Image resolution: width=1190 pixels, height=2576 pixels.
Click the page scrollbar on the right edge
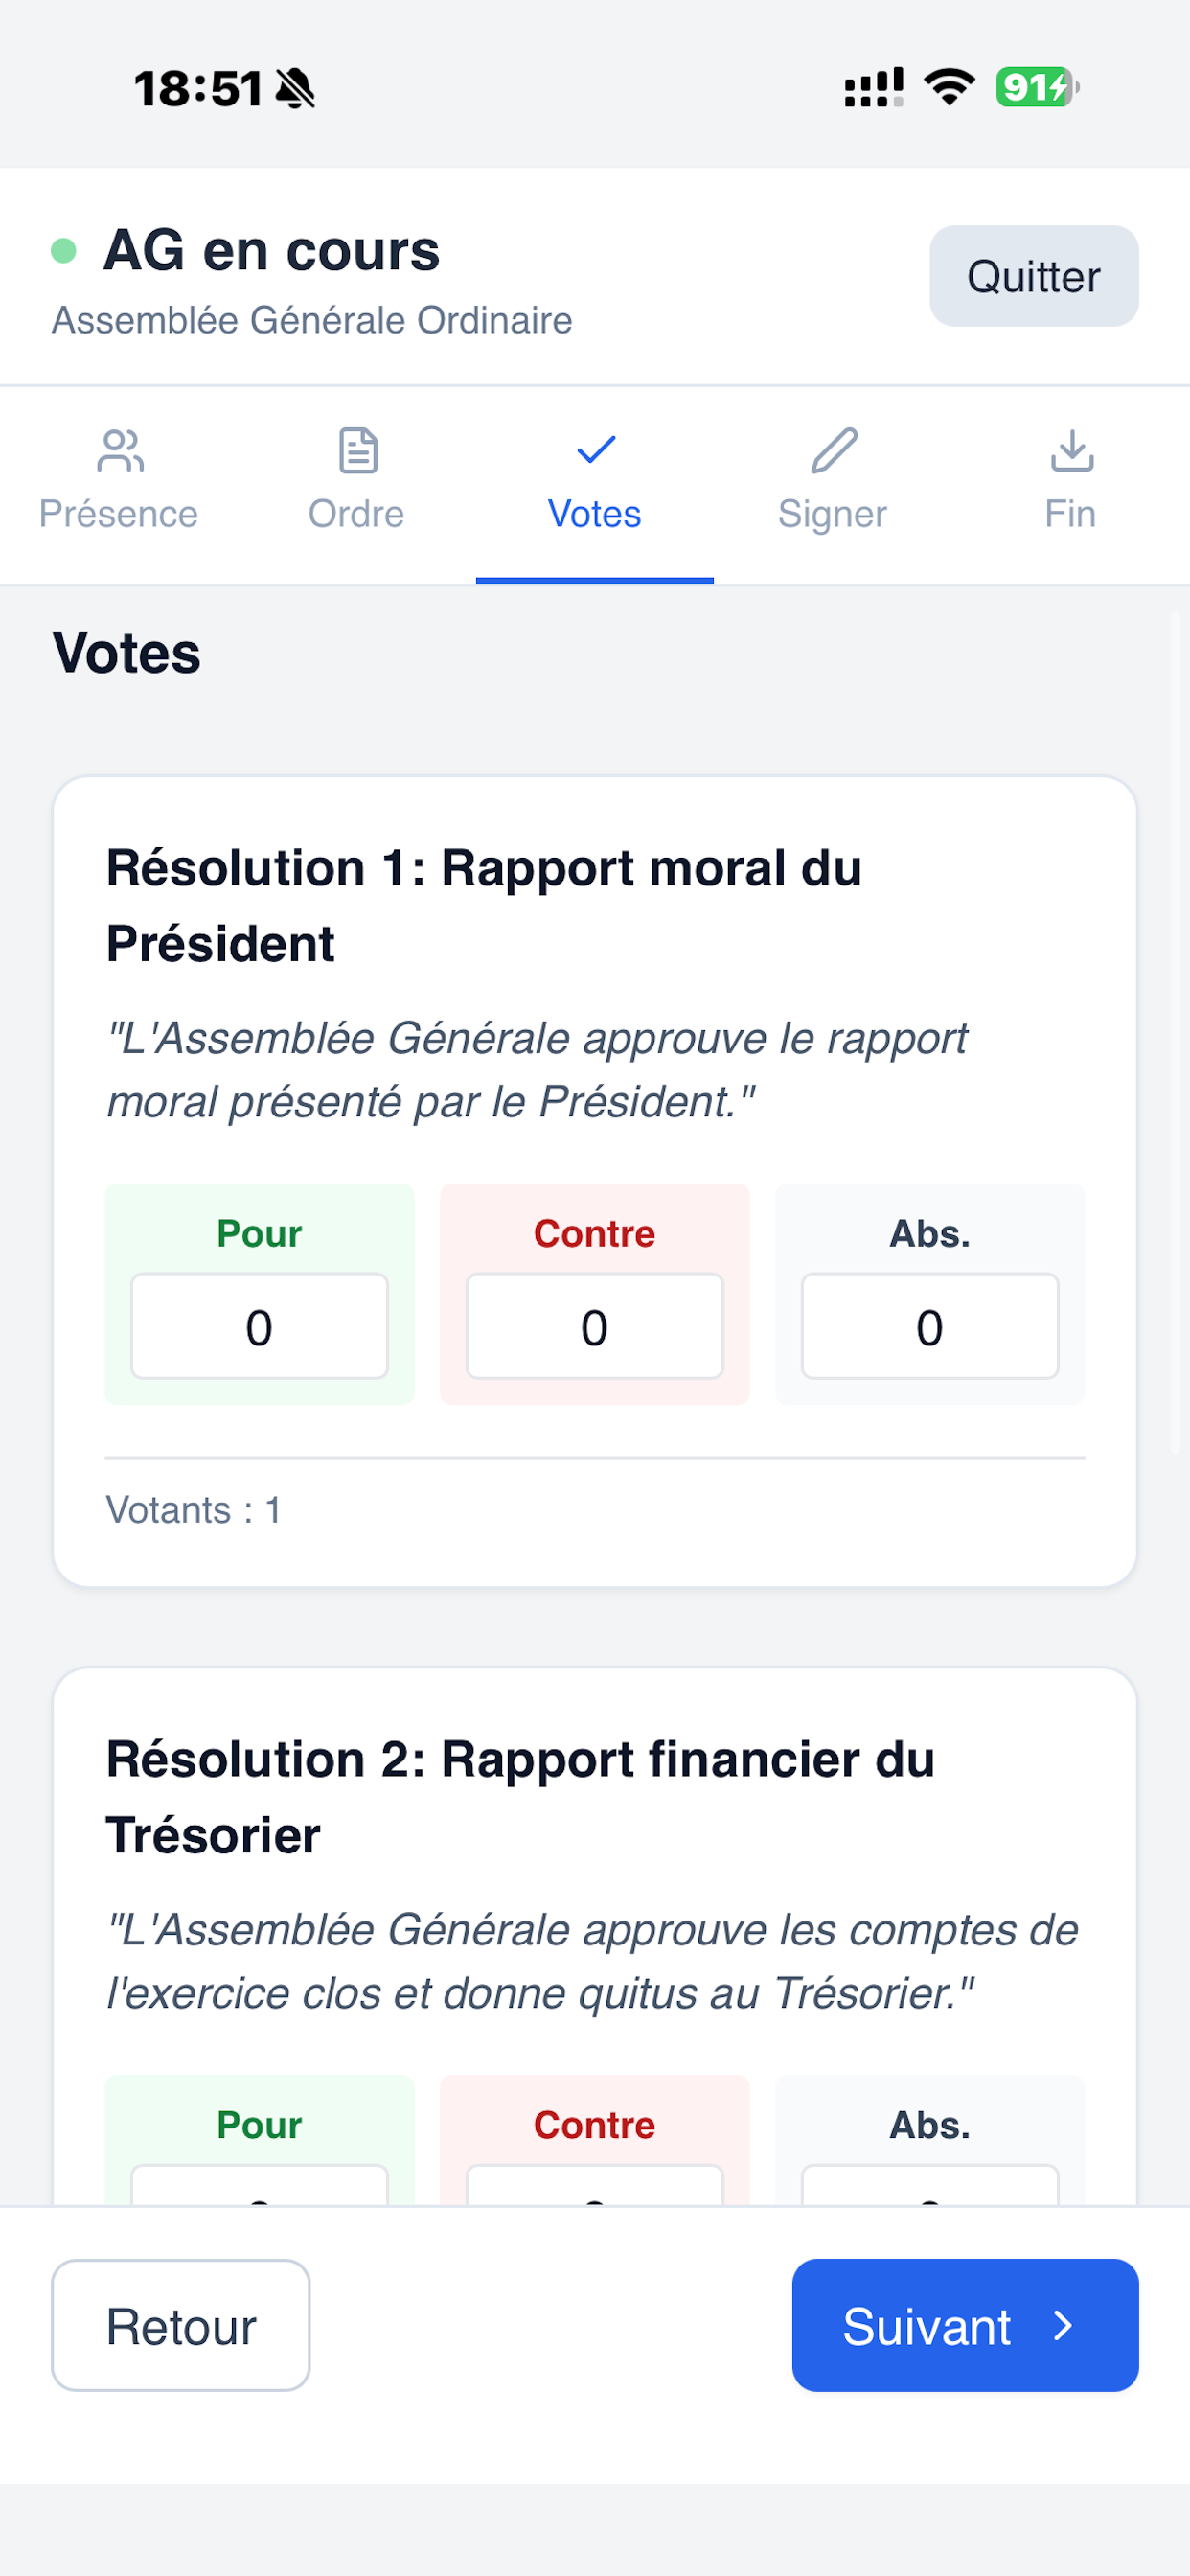[1175, 1032]
